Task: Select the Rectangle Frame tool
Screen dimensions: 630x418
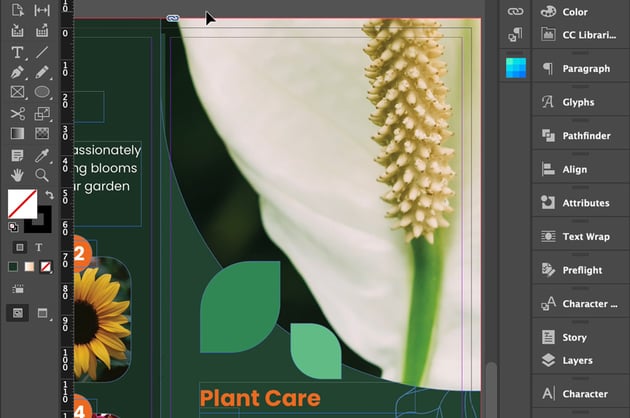Action: (17, 92)
